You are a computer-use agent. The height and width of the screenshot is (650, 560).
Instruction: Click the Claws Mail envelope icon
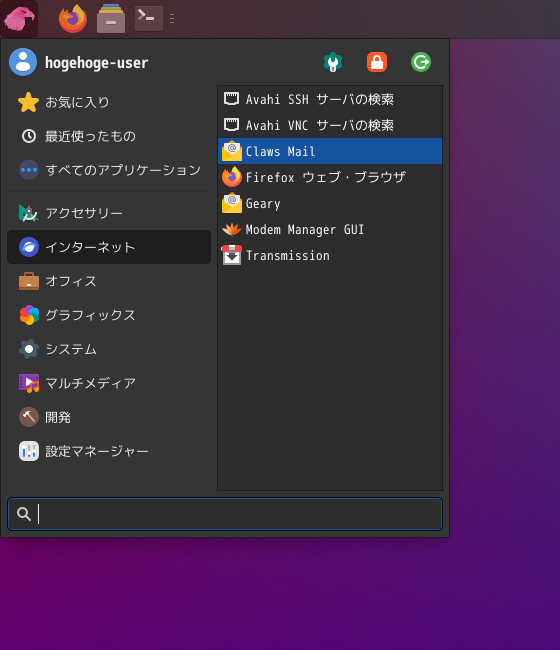point(232,151)
